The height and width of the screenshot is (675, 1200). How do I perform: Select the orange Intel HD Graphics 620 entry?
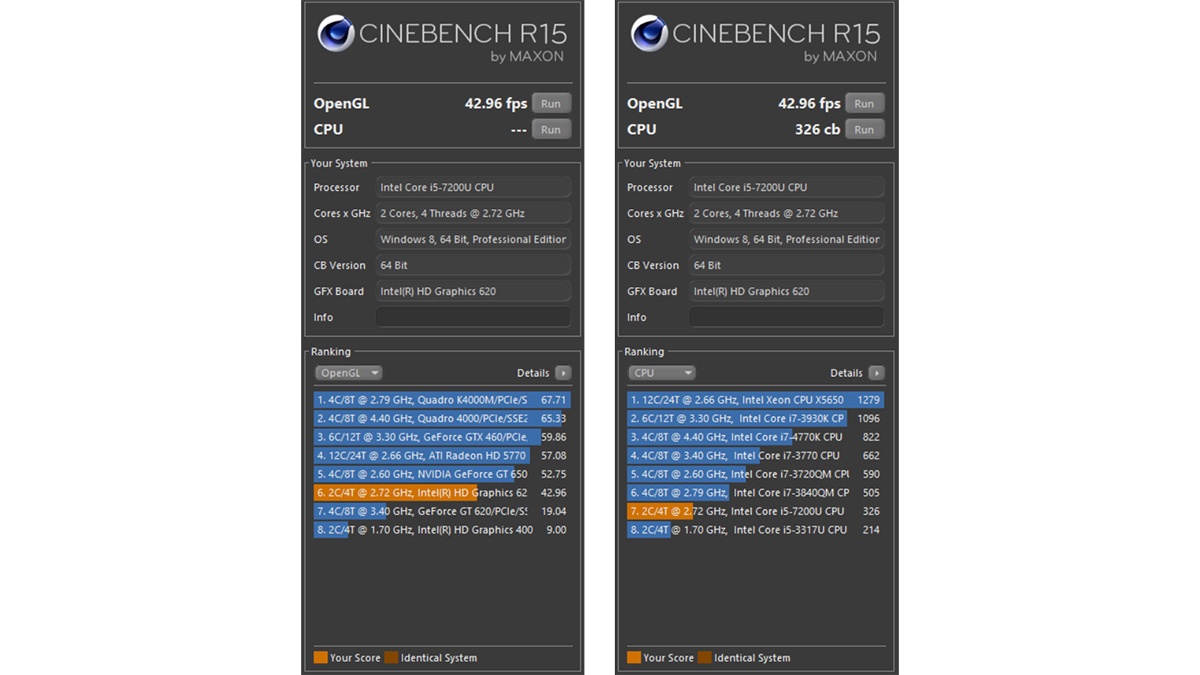(441, 493)
